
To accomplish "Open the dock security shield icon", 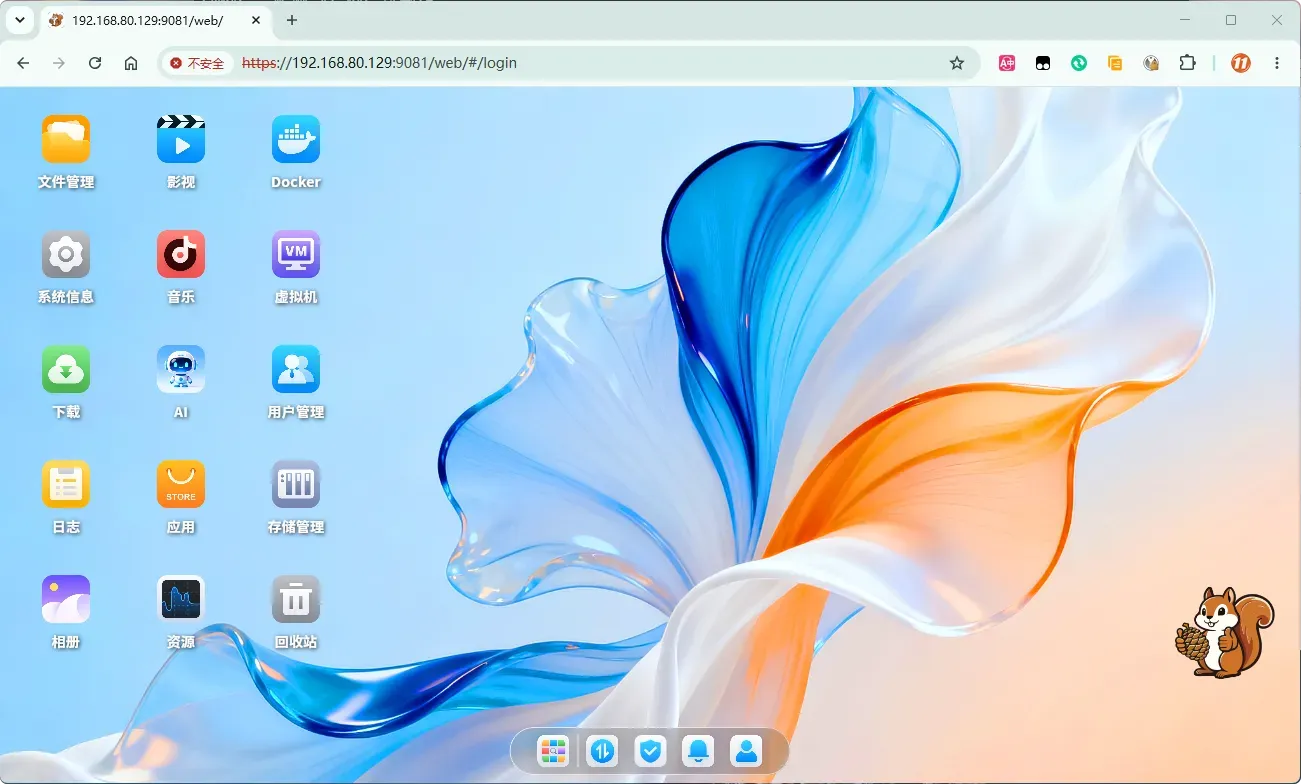I will (x=650, y=750).
